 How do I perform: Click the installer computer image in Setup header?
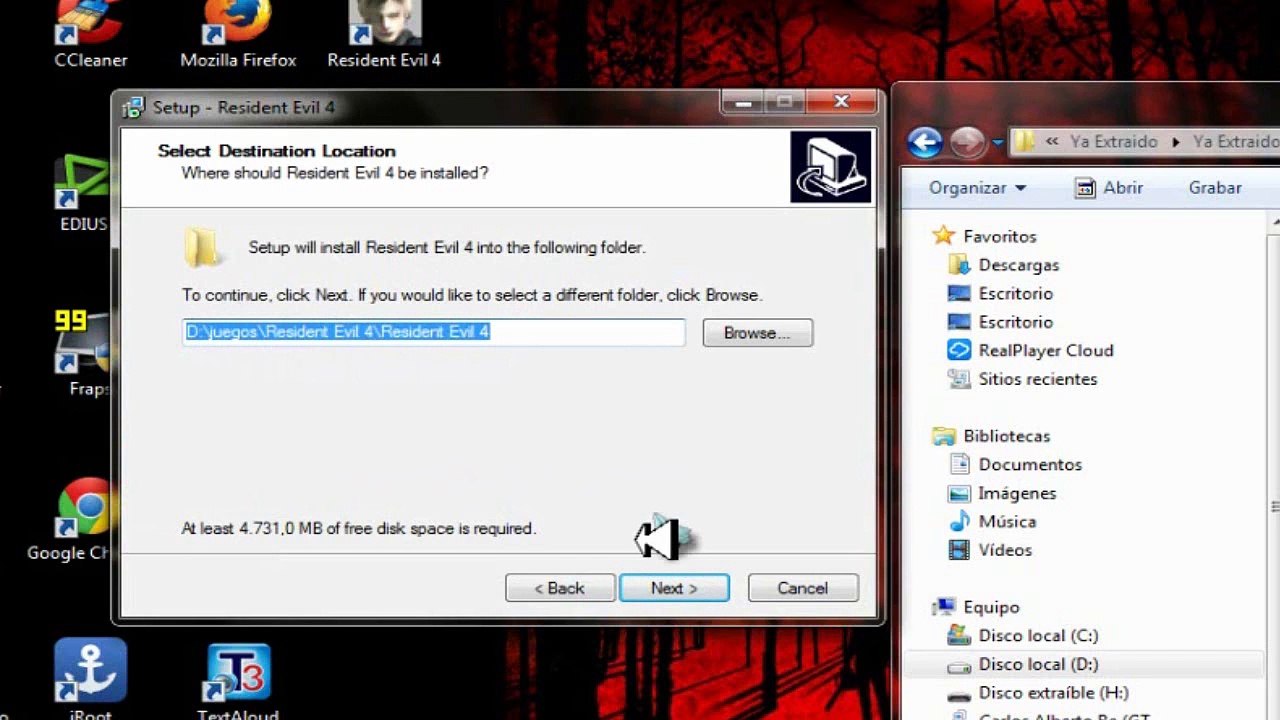830,166
